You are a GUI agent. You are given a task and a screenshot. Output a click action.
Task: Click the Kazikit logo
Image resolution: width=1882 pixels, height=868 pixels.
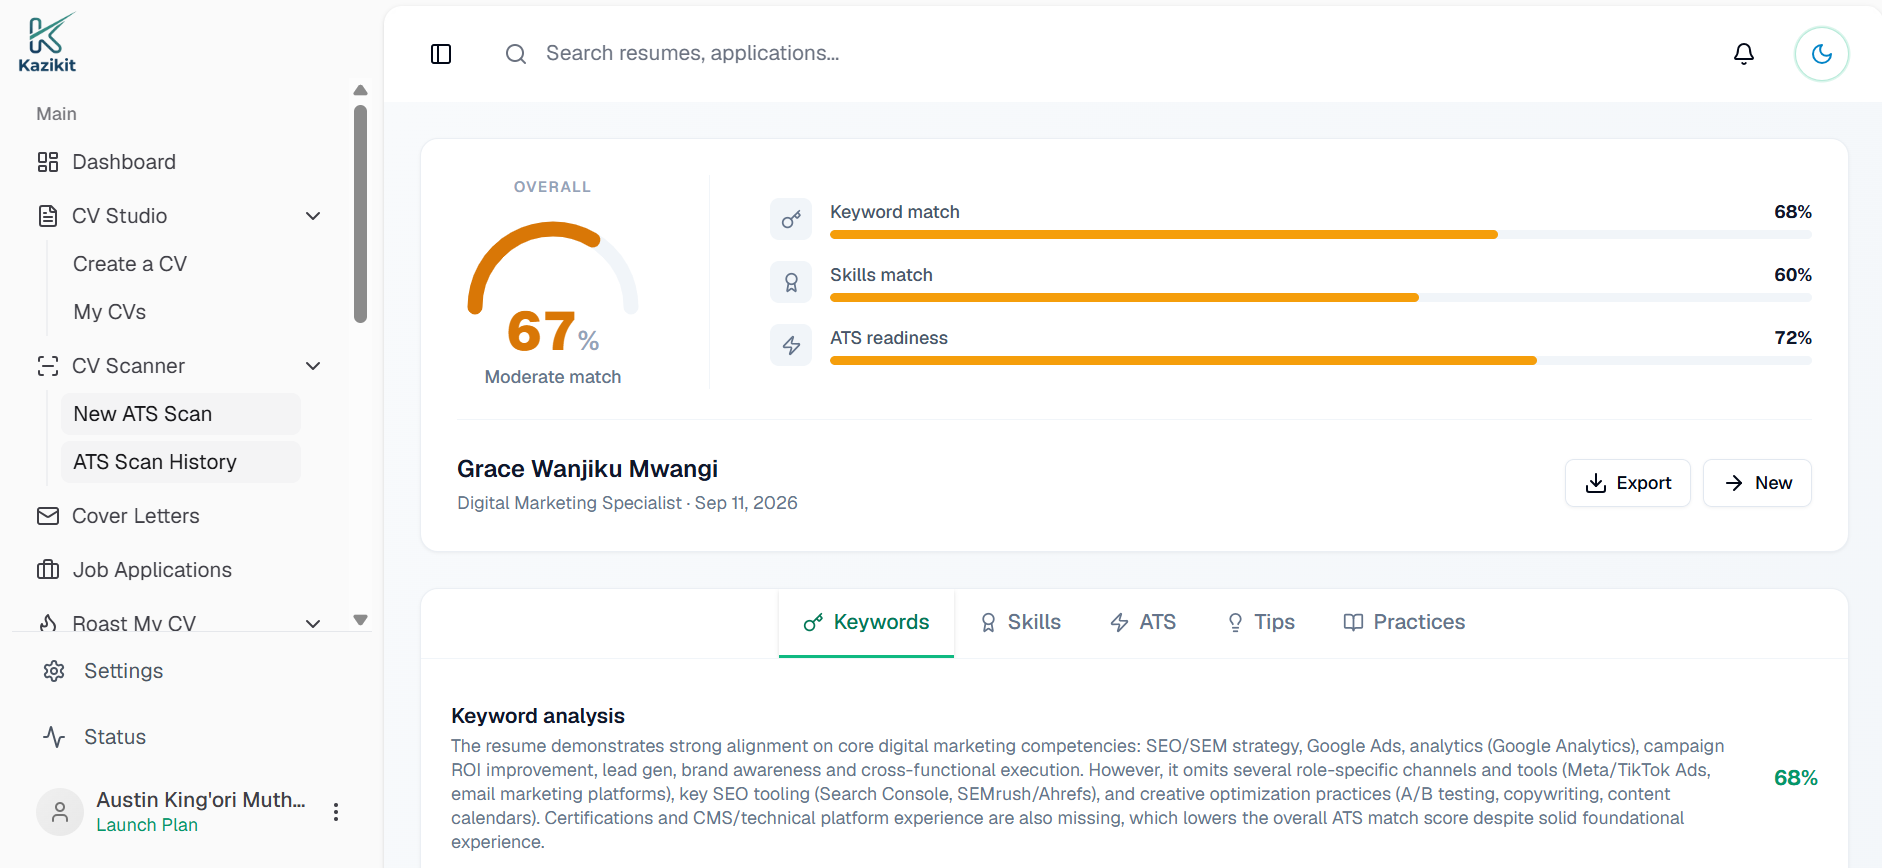coord(47,43)
